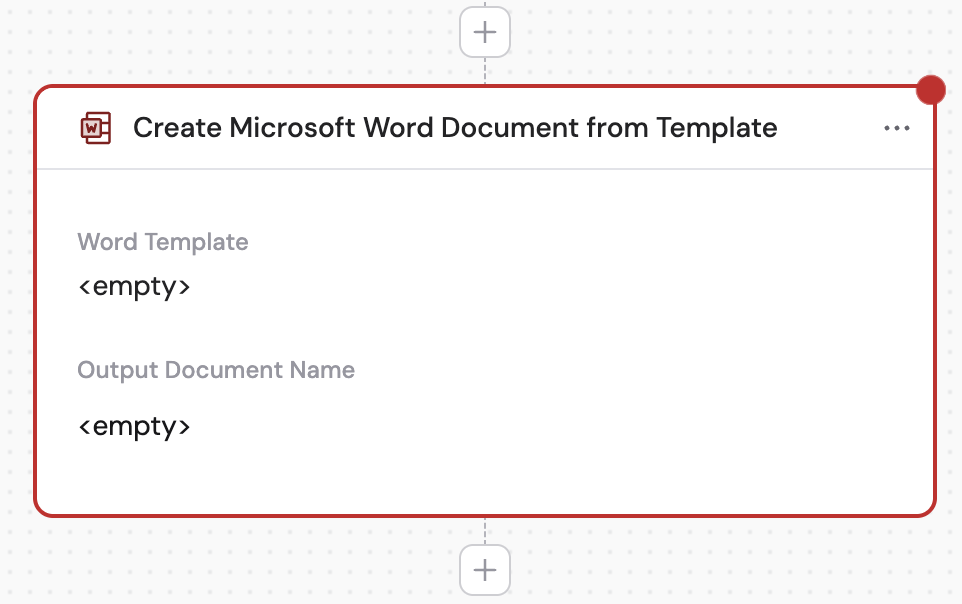The height and width of the screenshot is (604, 962).
Task: Select the red connector dot on the step
Action: tap(931, 89)
